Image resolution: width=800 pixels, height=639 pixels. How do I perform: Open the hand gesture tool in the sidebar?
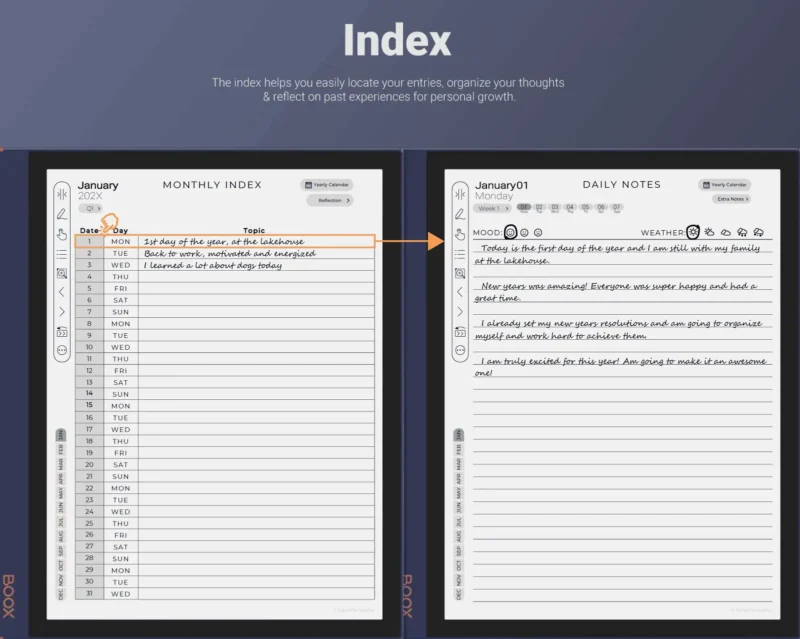tap(60, 234)
